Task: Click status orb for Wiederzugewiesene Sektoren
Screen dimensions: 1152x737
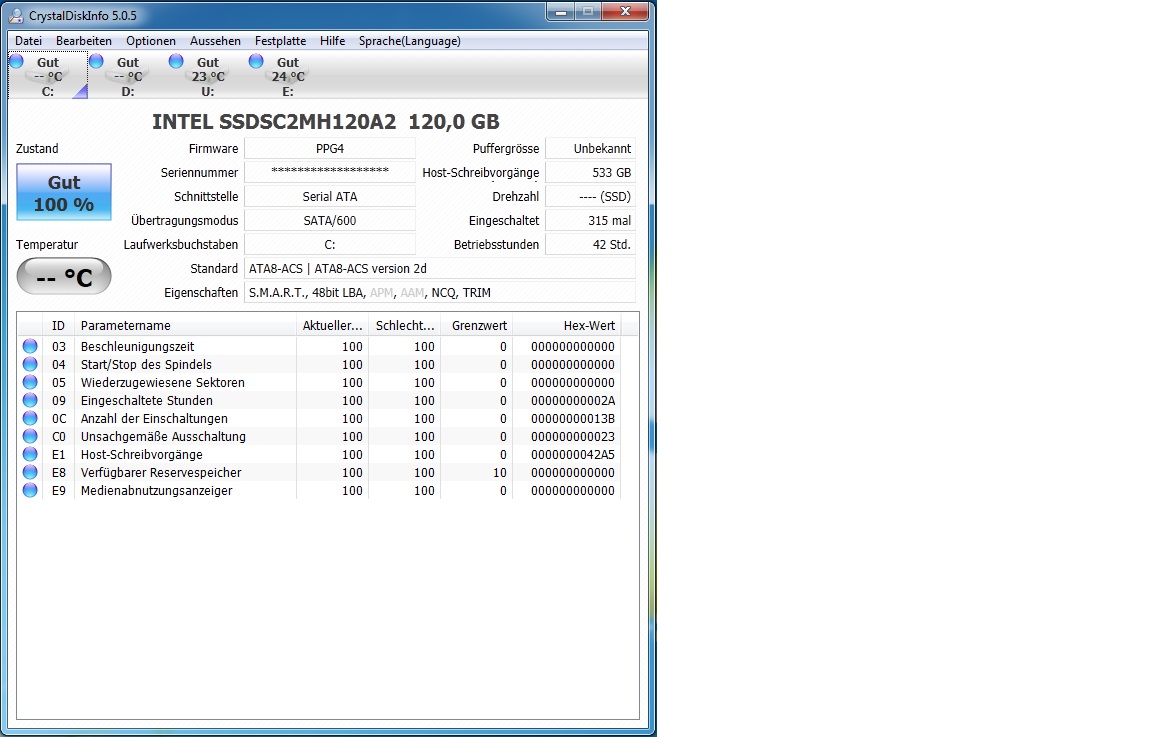Action: tap(30, 382)
